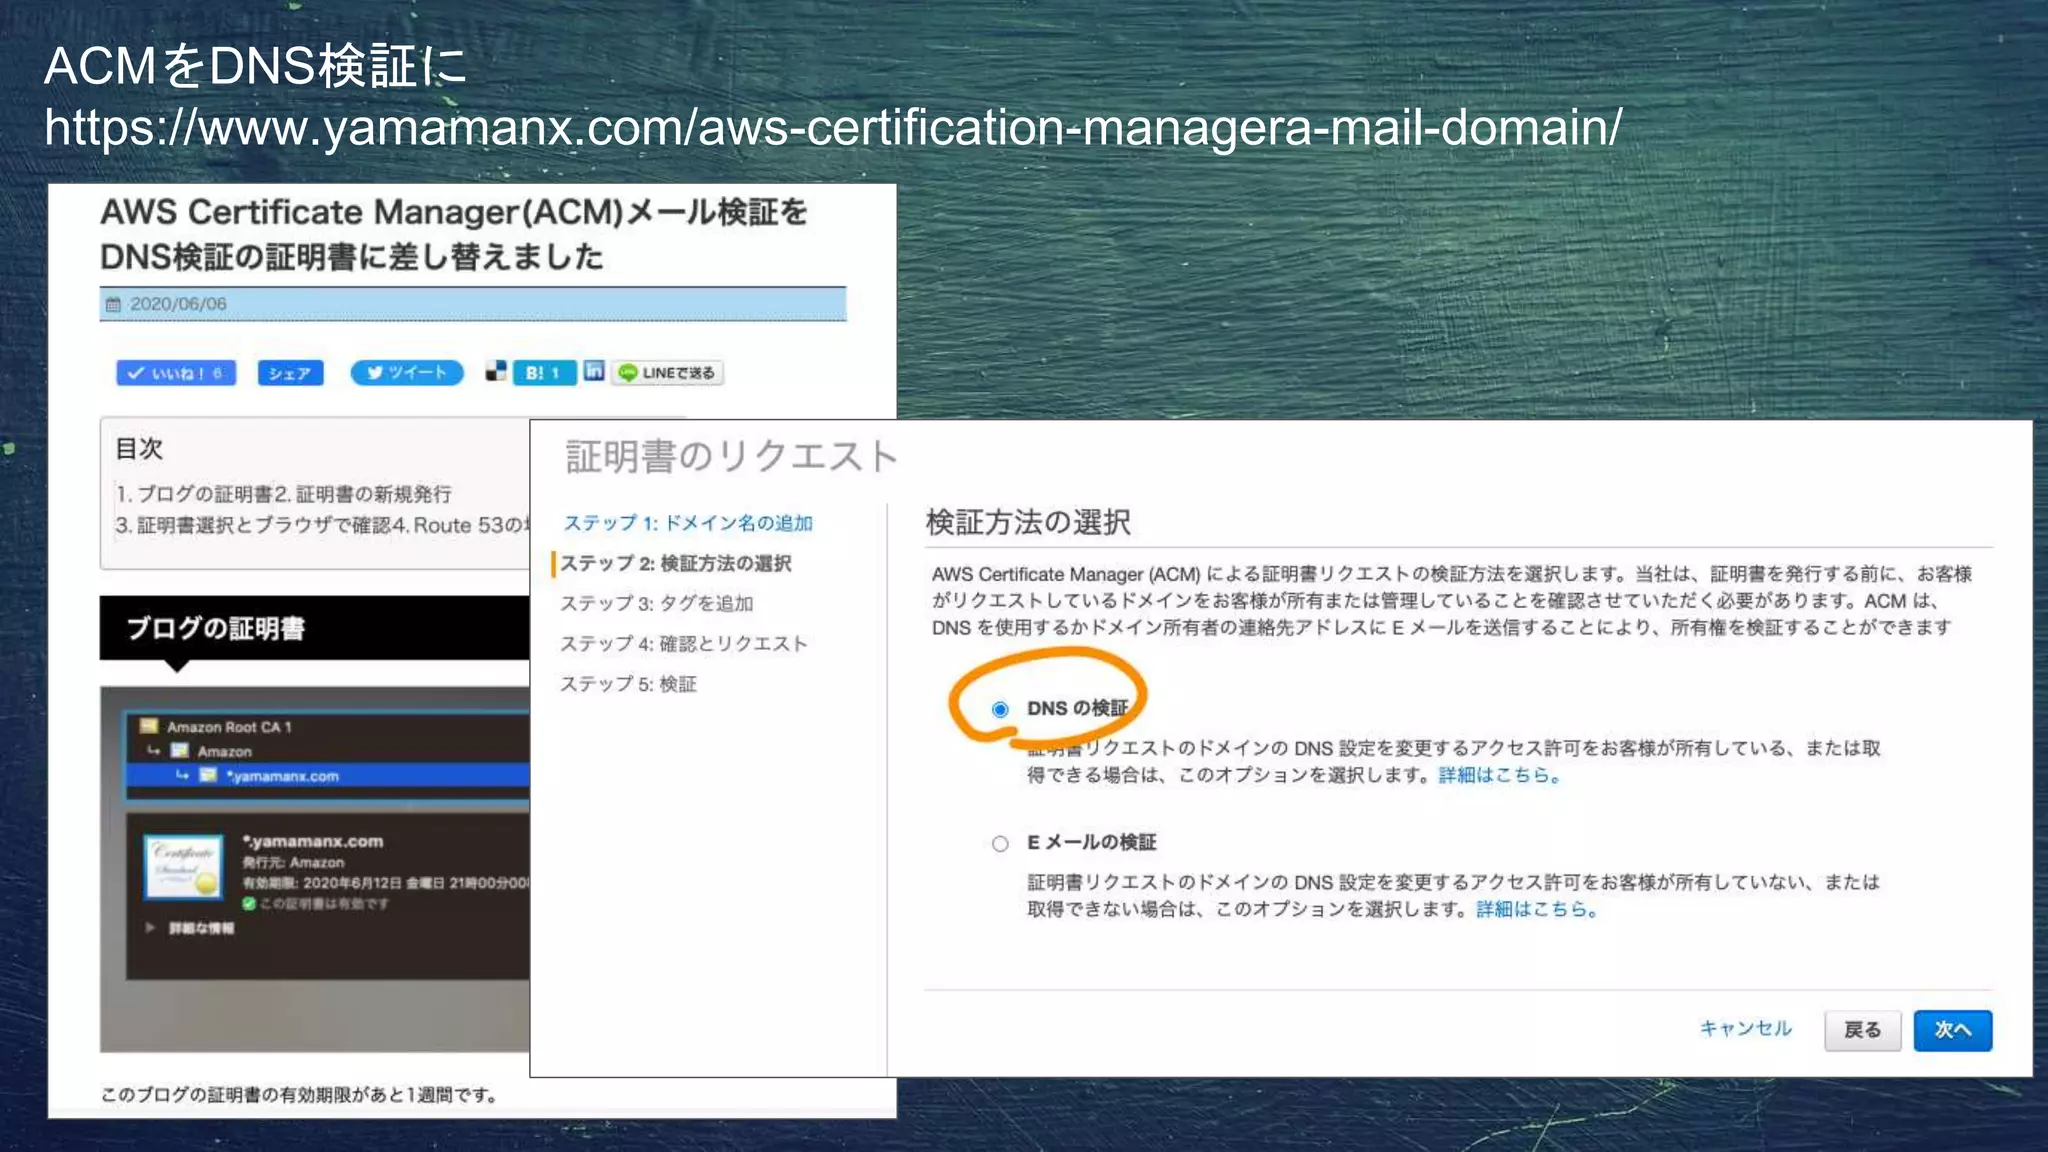This screenshot has height=1152, width=2048.
Task: Click the 証明書のリクエスト page title
Action: click(731, 456)
